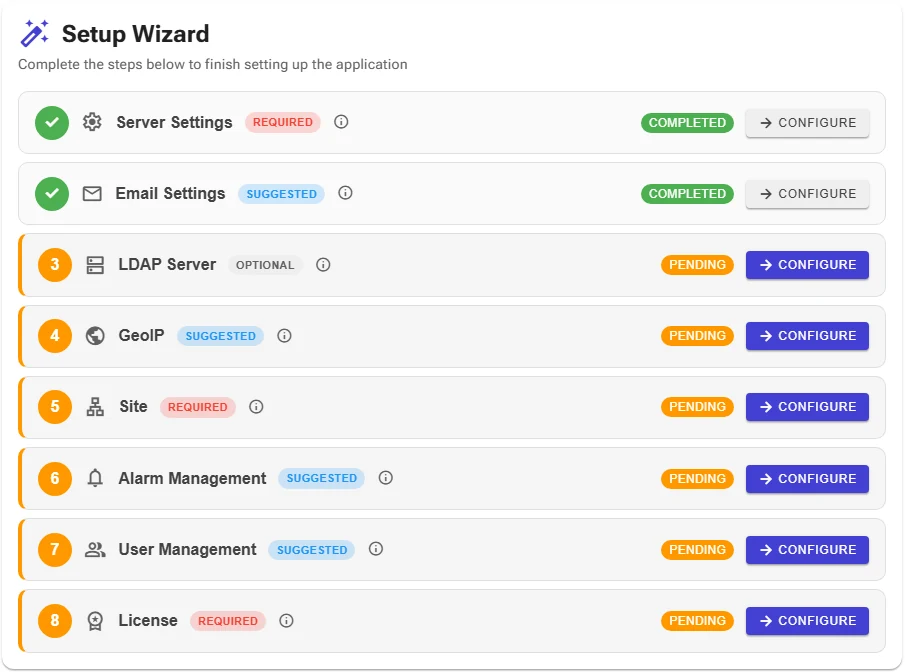
Task: Configure the License step
Action: coord(807,621)
